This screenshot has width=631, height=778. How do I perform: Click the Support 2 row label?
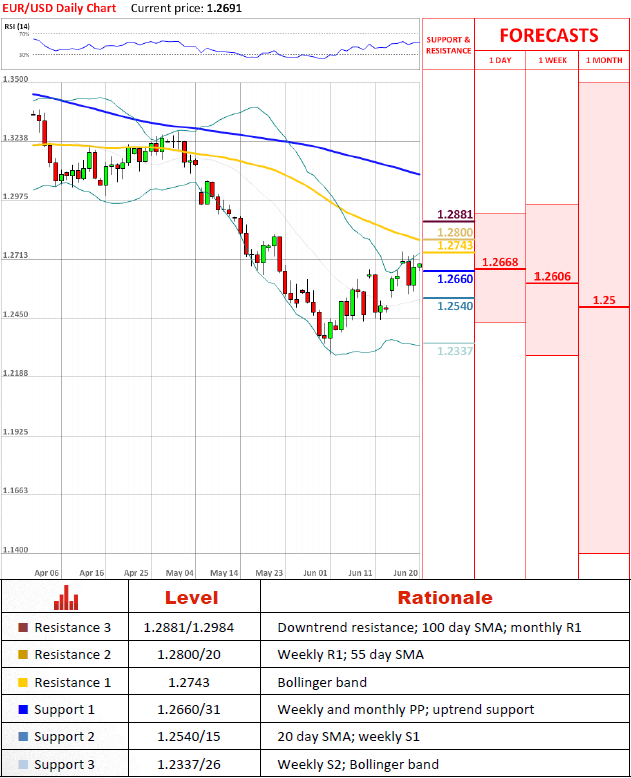(x=64, y=736)
